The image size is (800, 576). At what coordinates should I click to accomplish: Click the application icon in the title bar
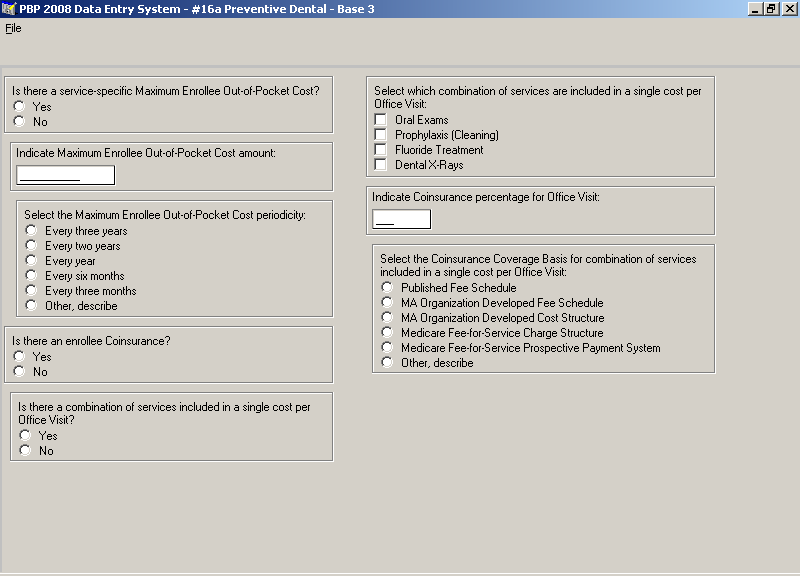(x=9, y=9)
